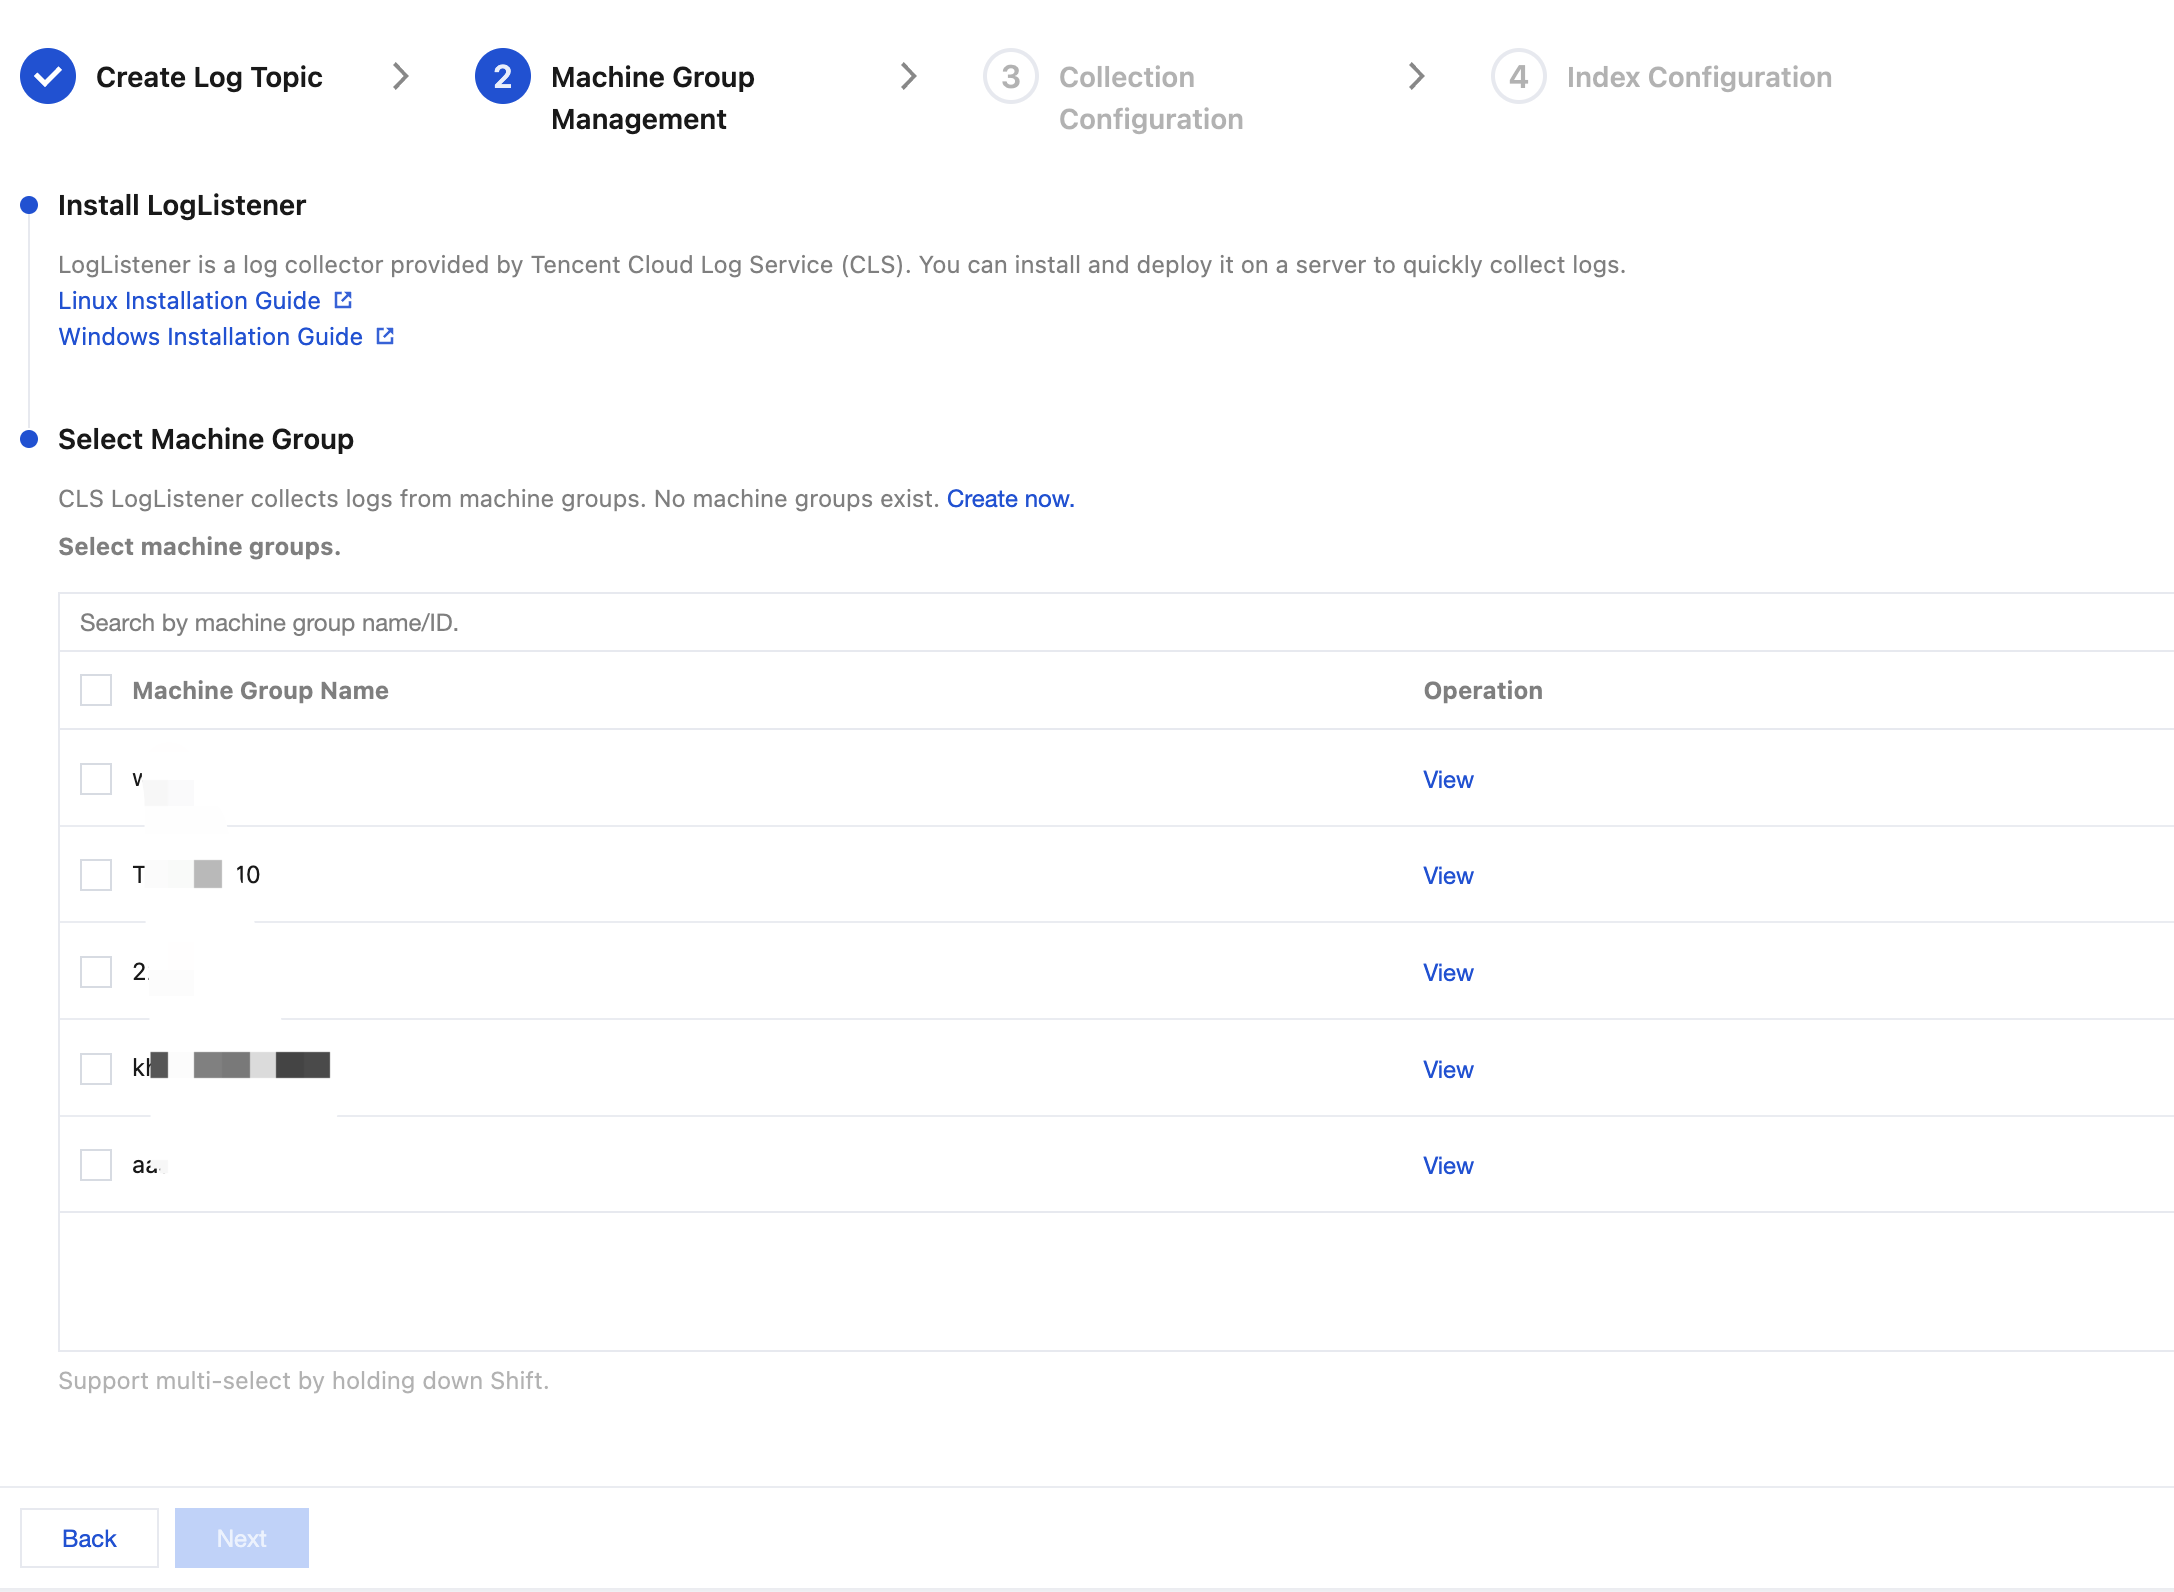Image resolution: width=2174 pixels, height=1592 pixels.
Task: Tick checkbox for the last machine group
Action: point(96,1165)
